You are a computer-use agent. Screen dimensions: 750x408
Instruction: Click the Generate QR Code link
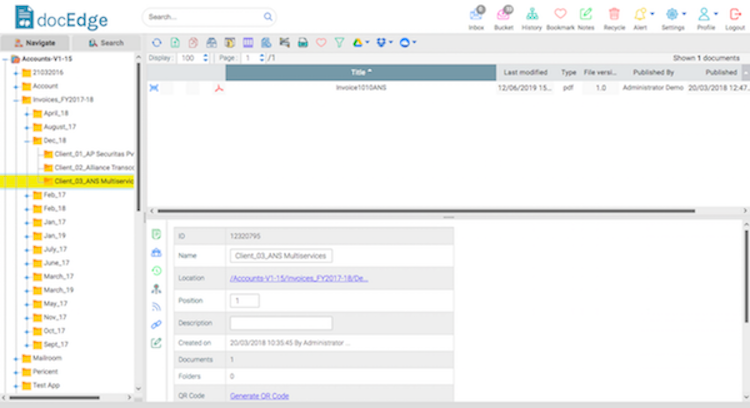(259, 396)
